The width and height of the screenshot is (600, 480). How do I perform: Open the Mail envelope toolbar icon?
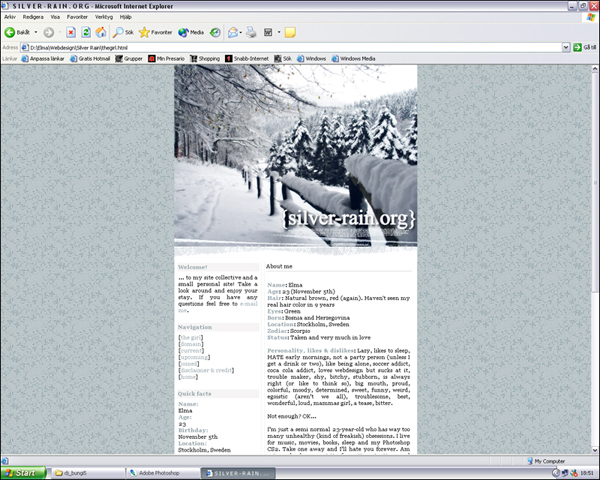click(x=233, y=33)
